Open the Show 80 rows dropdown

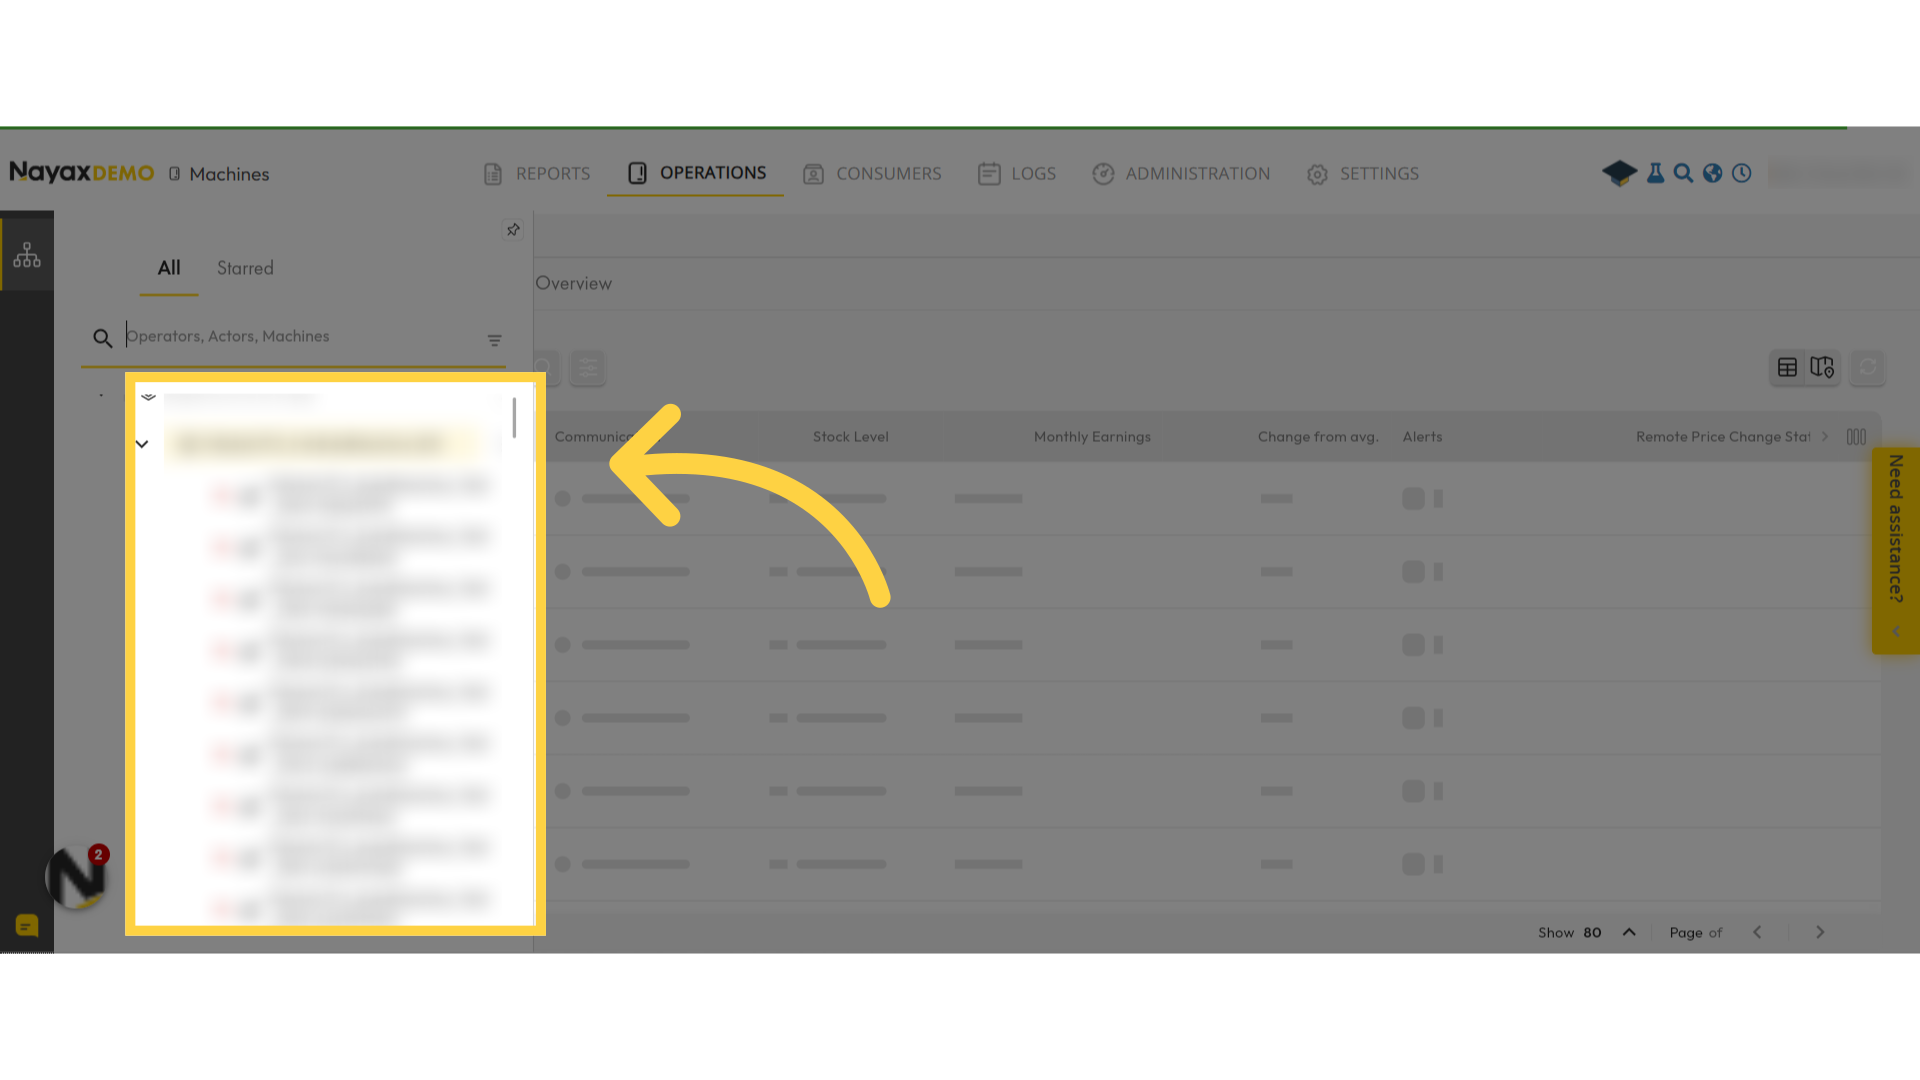point(1587,932)
